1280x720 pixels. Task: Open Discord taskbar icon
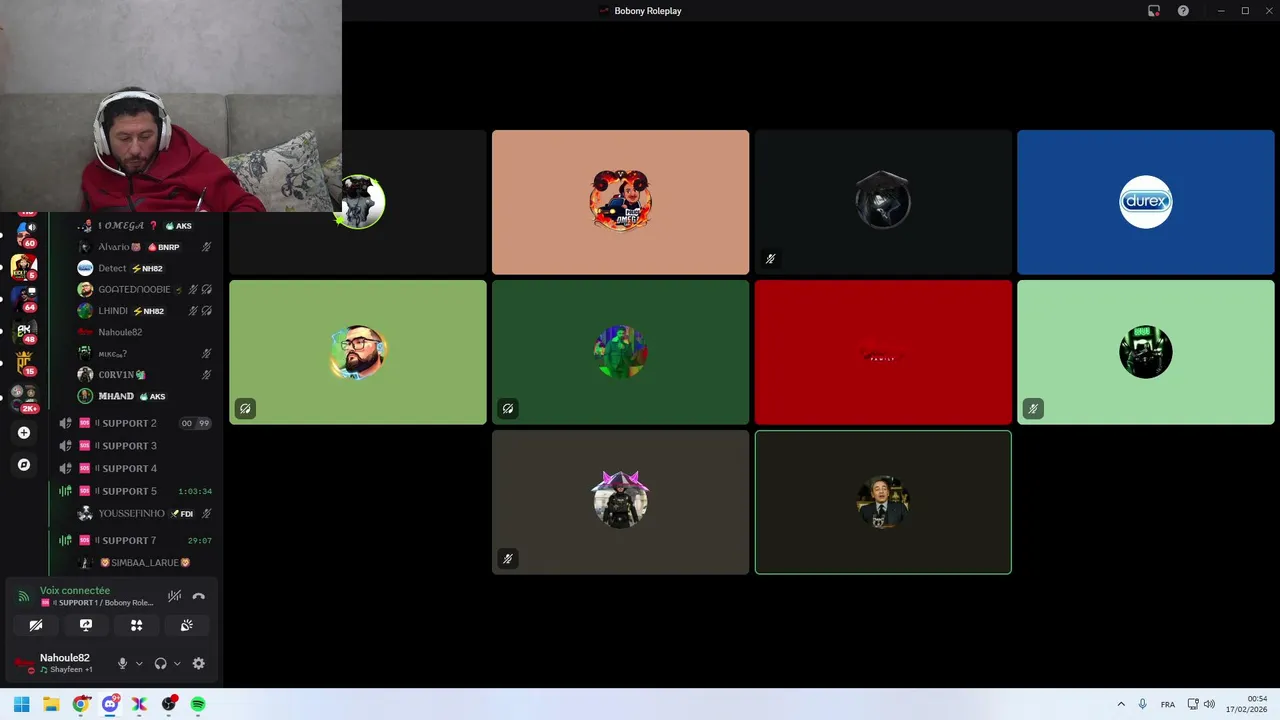pyautogui.click(x=110, y=704)
